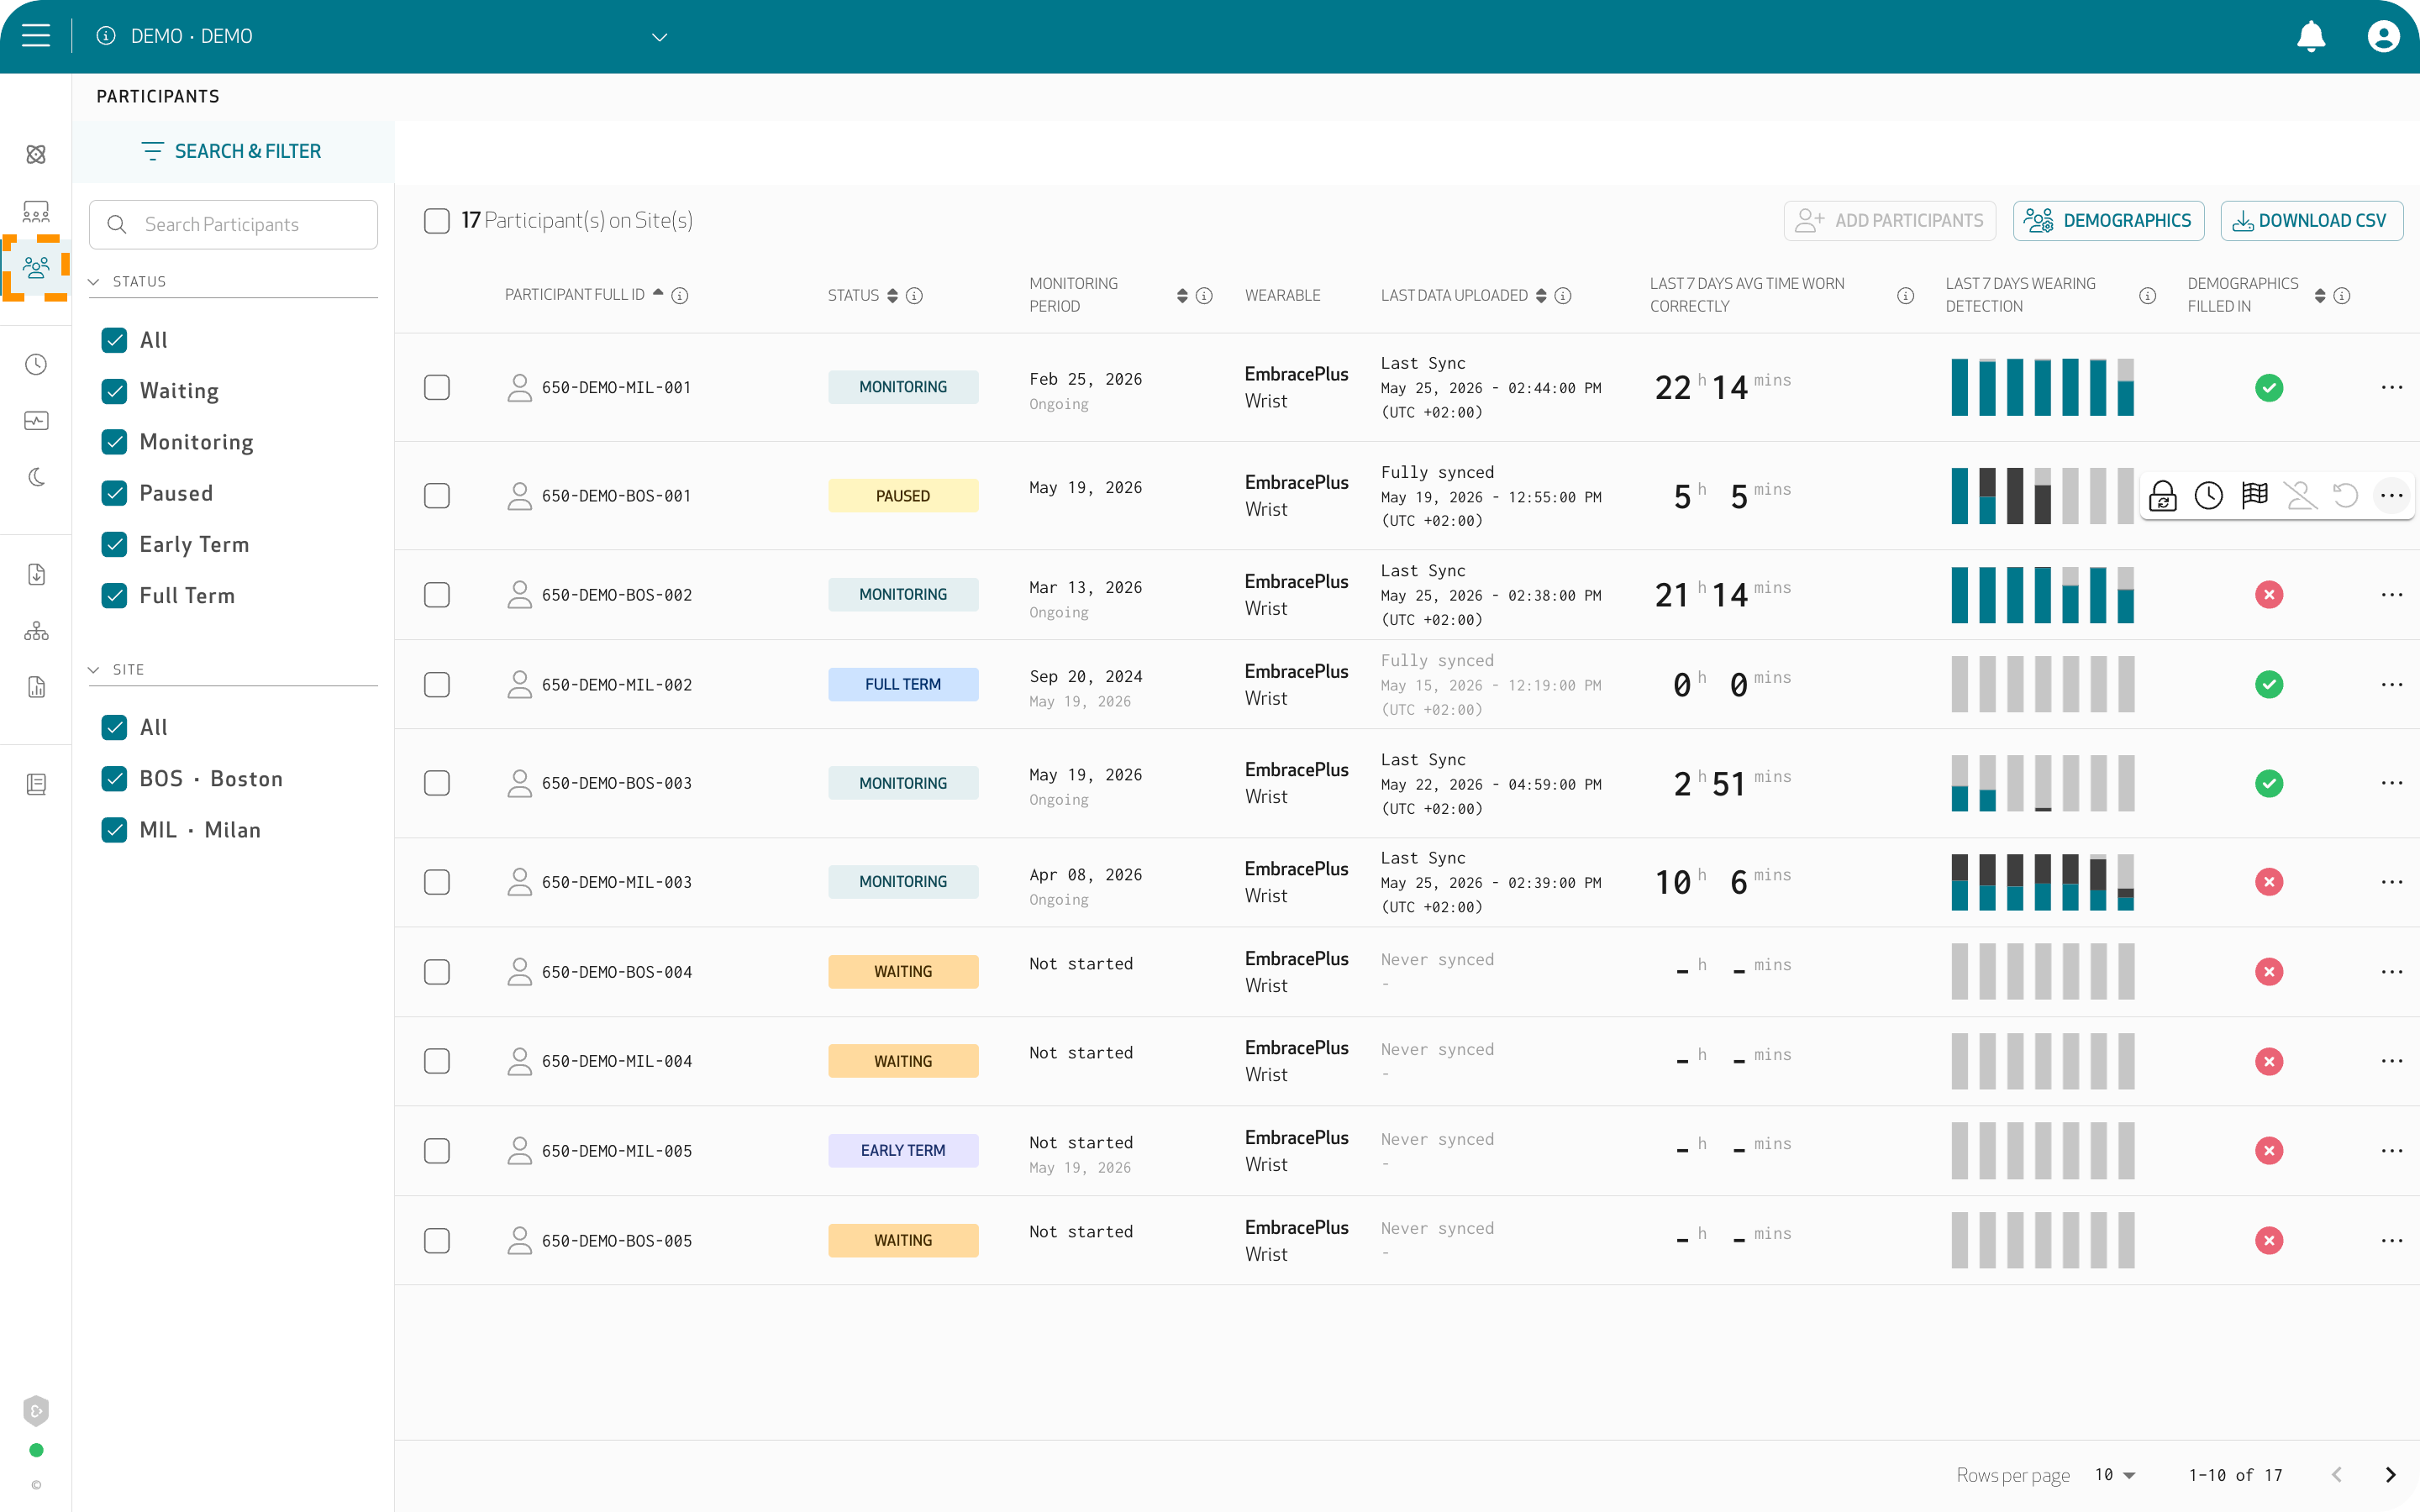Toggle the Waiting status filter
This screenshot has height=1512, width=2420.
pyautogui.click(x=114, y=391)
